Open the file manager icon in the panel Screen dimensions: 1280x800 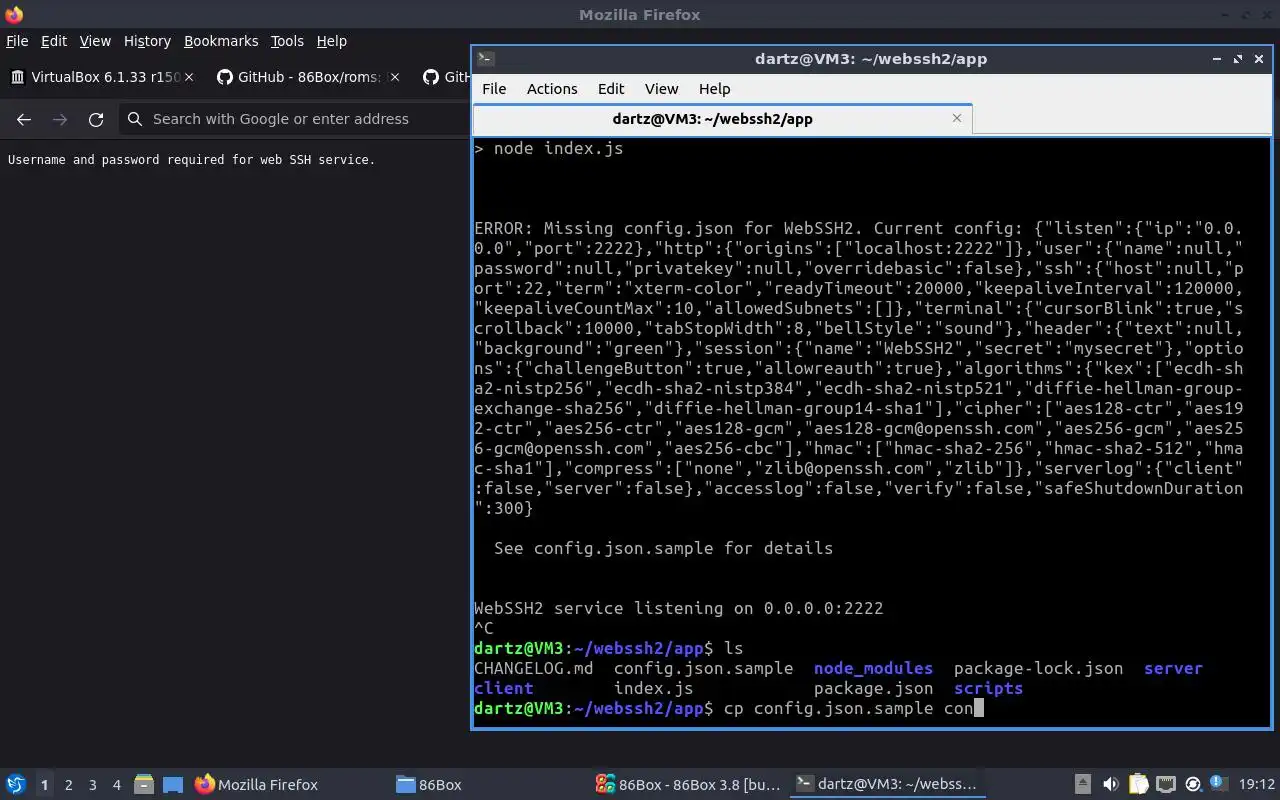coord(143,785)
